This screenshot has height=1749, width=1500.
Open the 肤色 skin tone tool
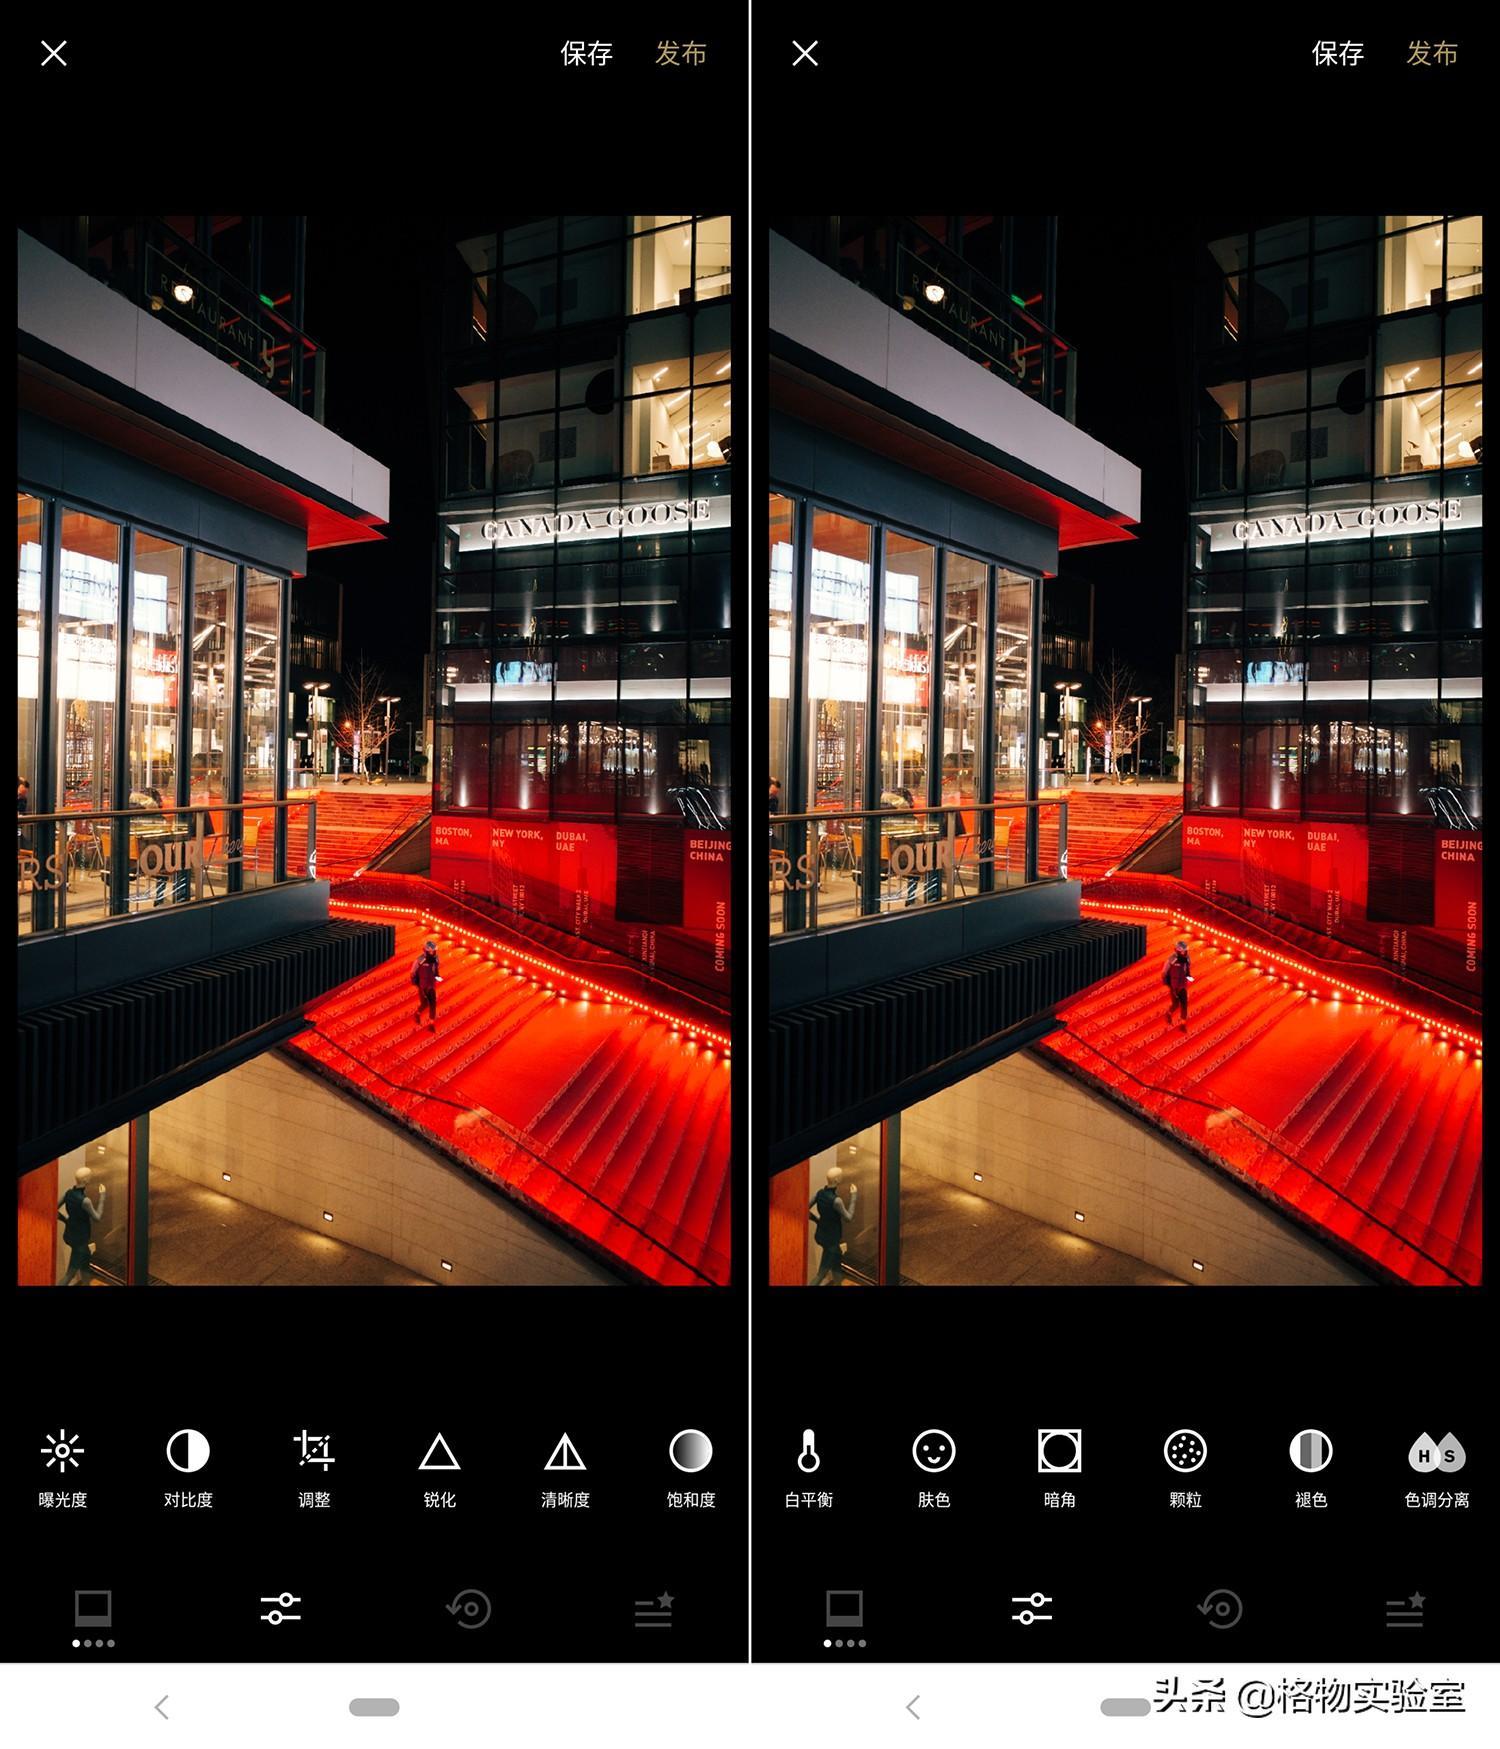point(934,1467)
